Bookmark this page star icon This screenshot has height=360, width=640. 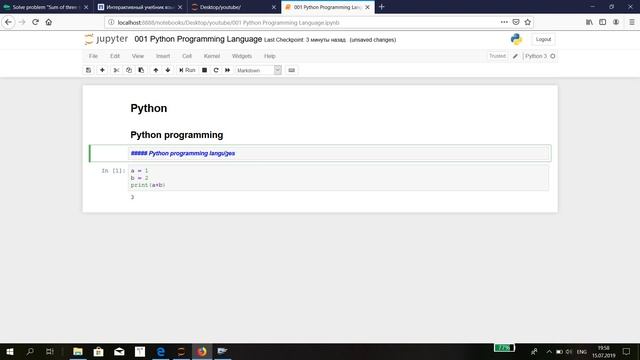pyautogui.click(x=528, y=22)
